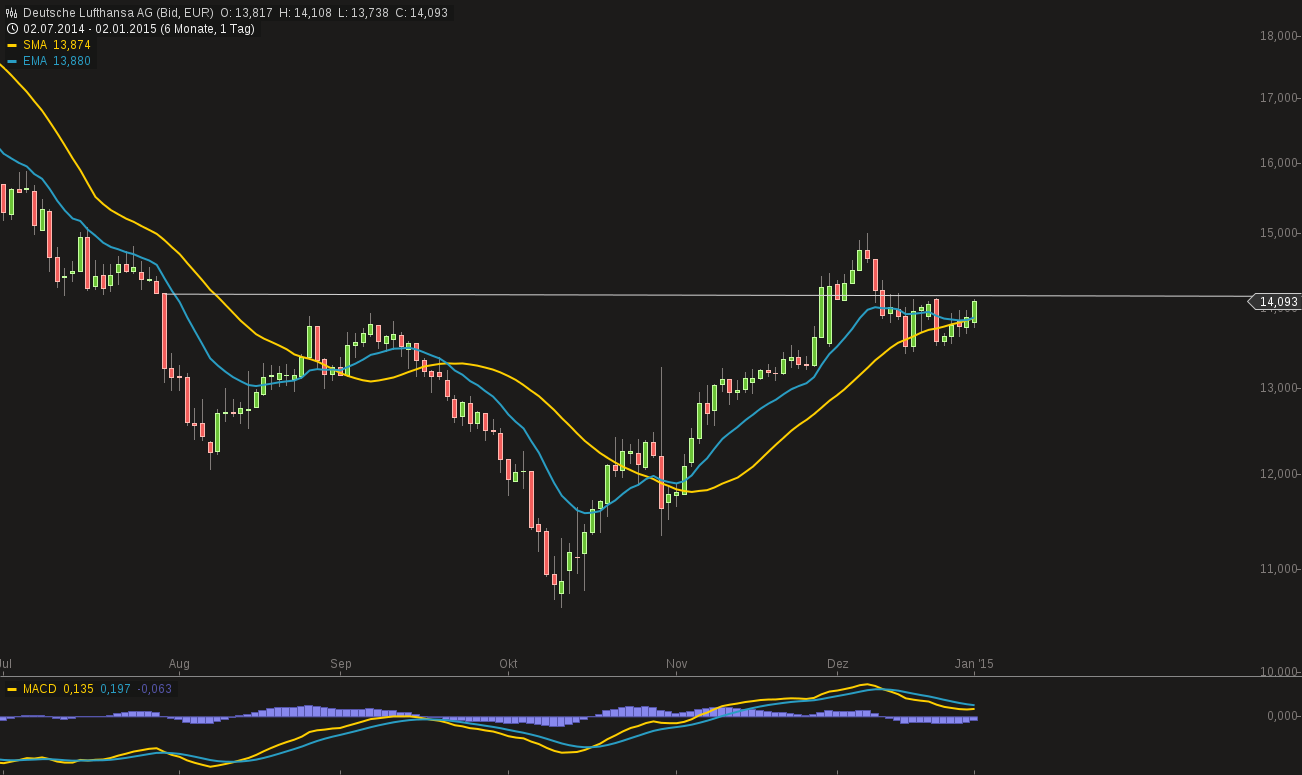Image resolution: width=1302 pixels, height=775 pixels.
Task: Click the '(6 Monate, 1 Tag)' period label
Action: pos(208,29)
